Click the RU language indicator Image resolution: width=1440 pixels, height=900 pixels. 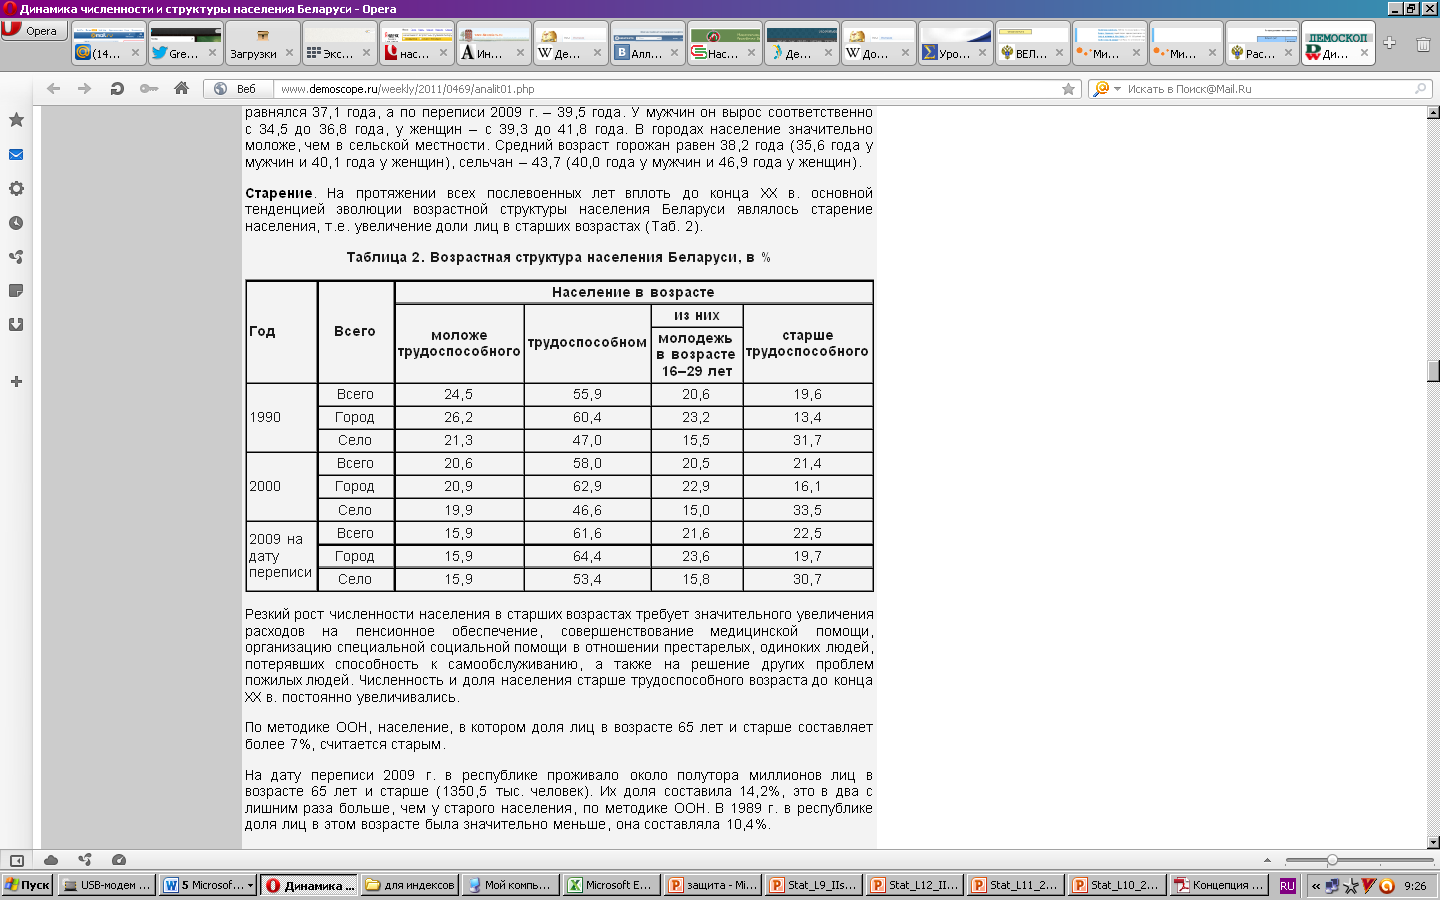(x=1287, y=886)
